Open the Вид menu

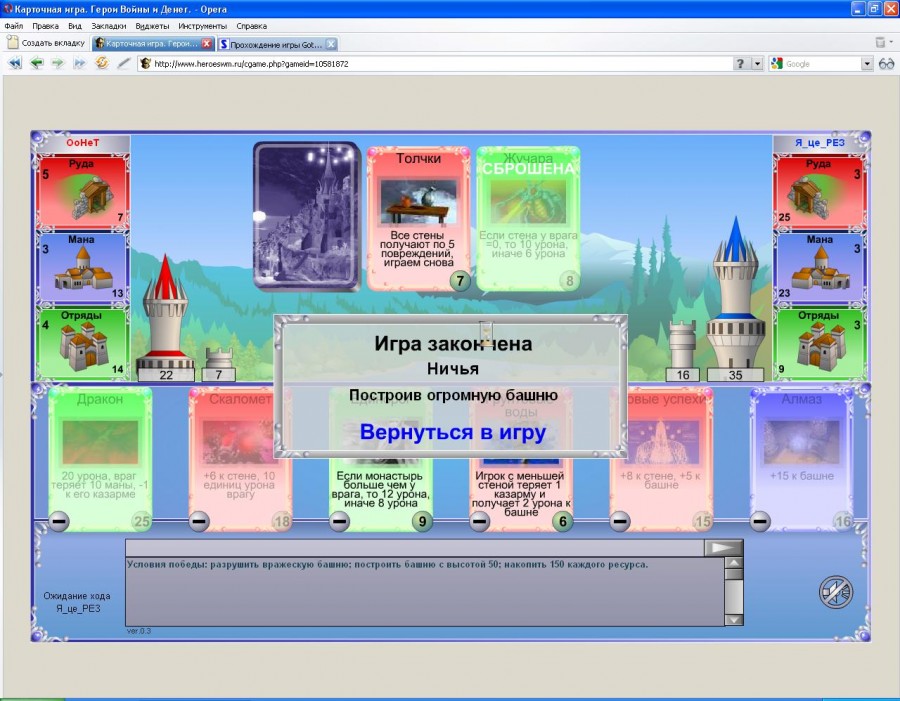tap(75, 26)
